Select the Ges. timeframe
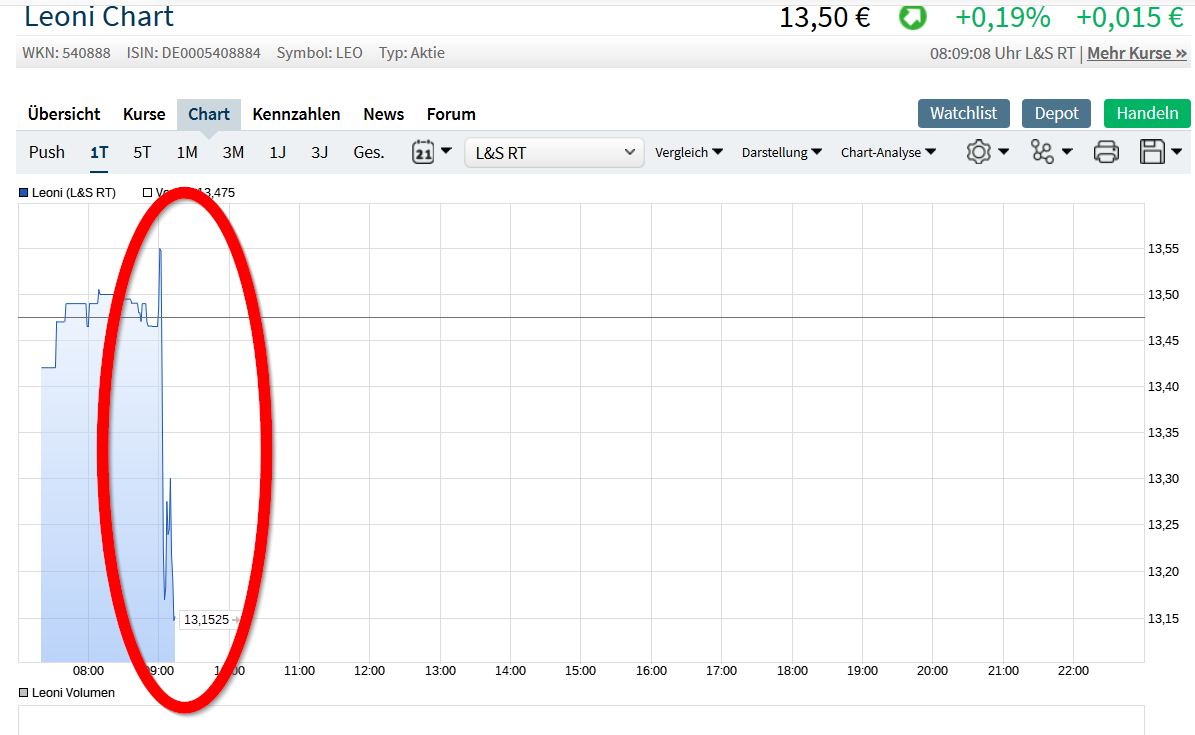Screen dimensions: 1195x735 (x=369, y=152)
